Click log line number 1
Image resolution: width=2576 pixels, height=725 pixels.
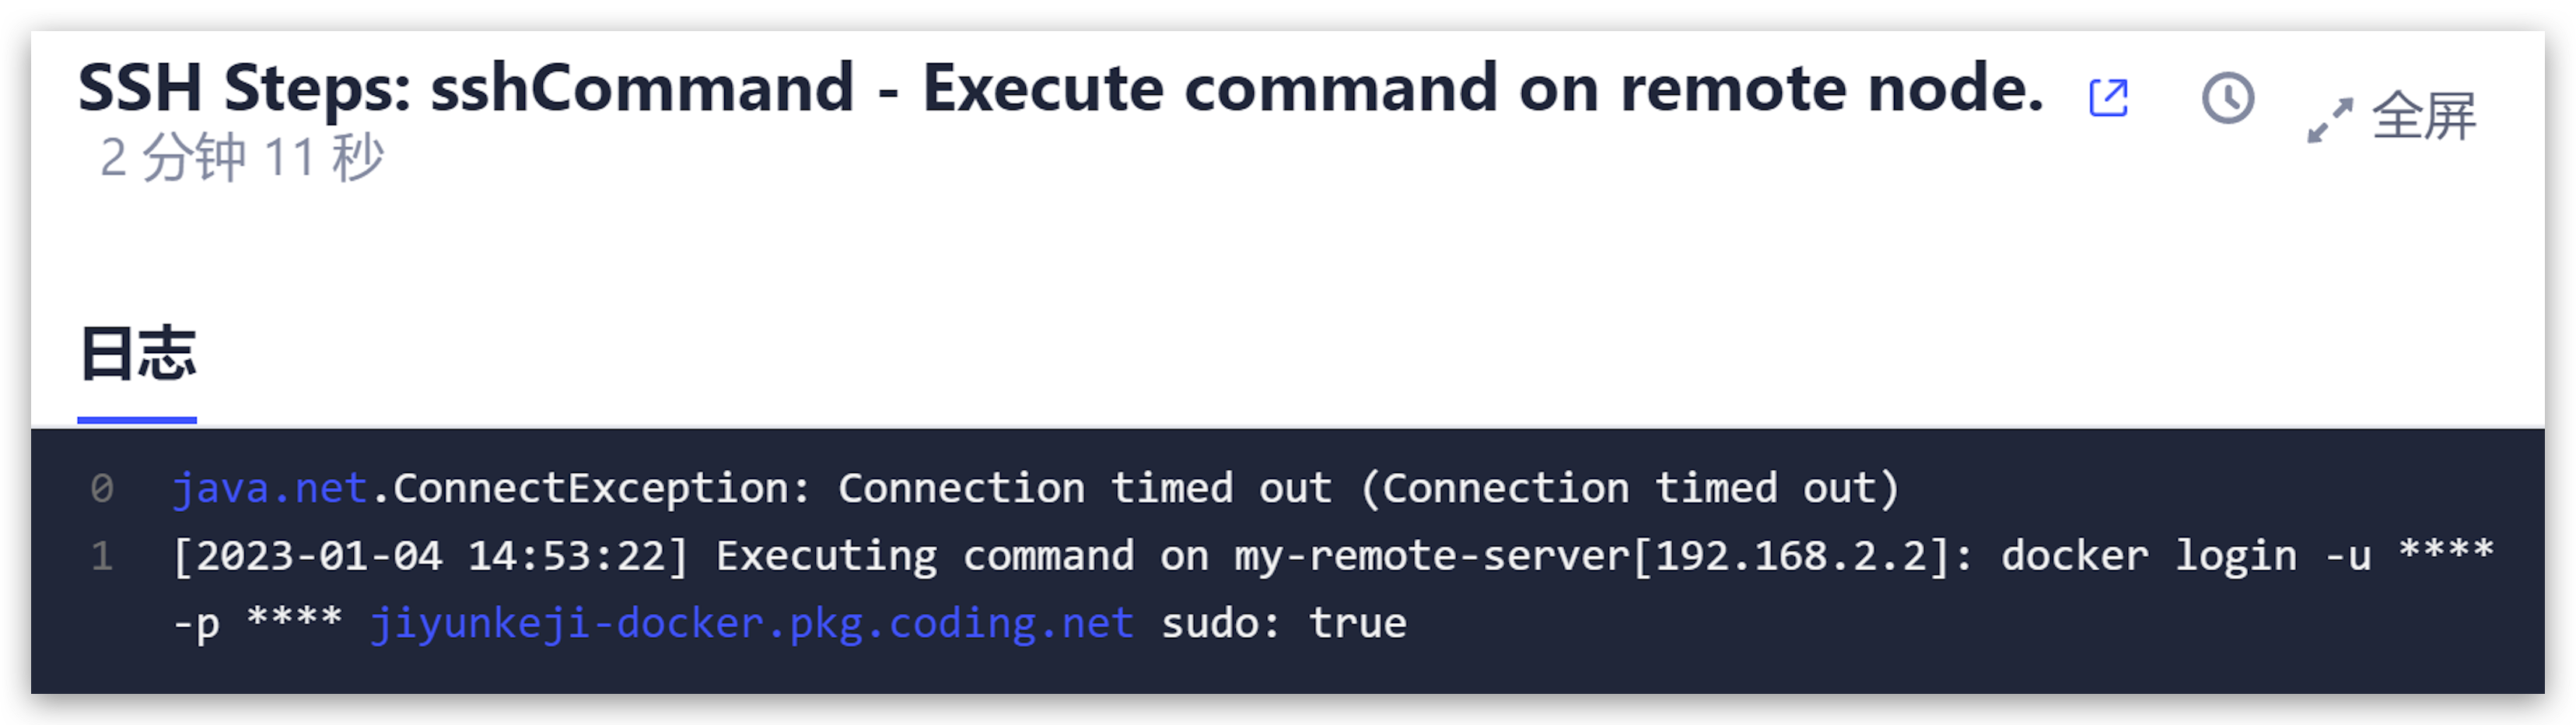coord(102,556)
